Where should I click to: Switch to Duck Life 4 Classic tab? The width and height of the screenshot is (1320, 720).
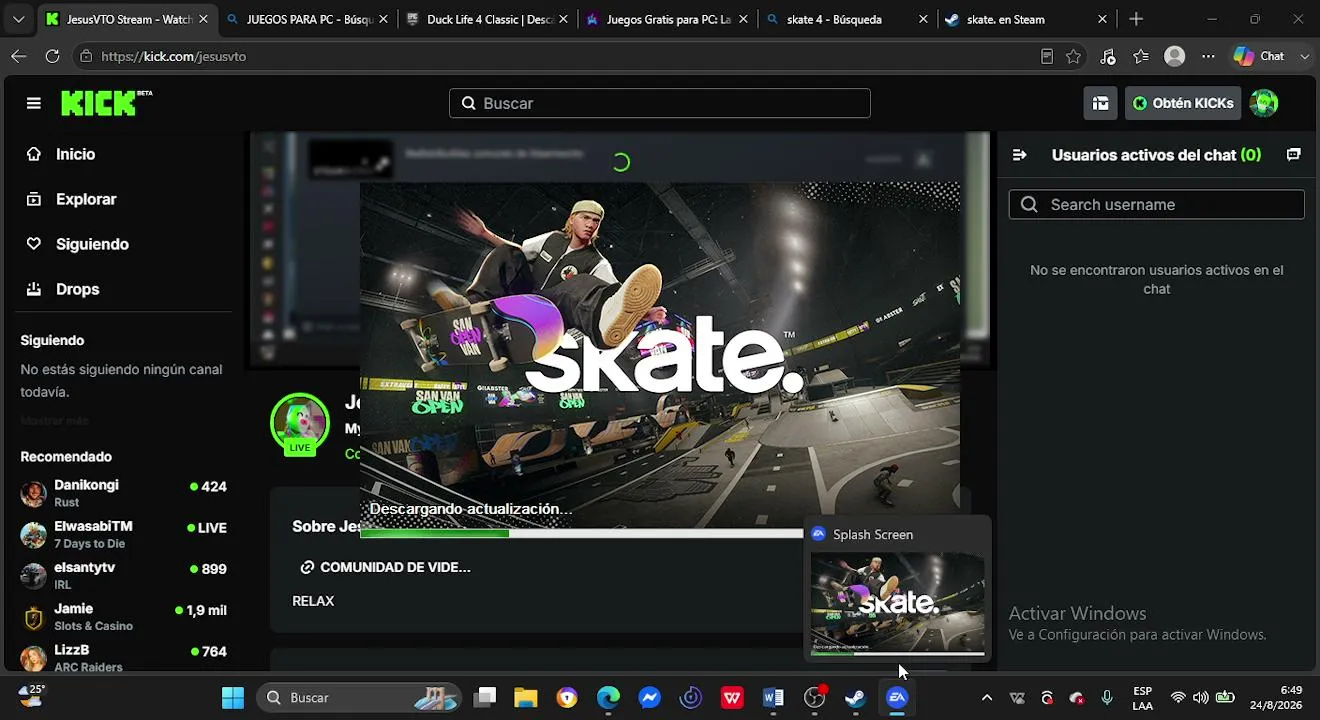[489, 19]
